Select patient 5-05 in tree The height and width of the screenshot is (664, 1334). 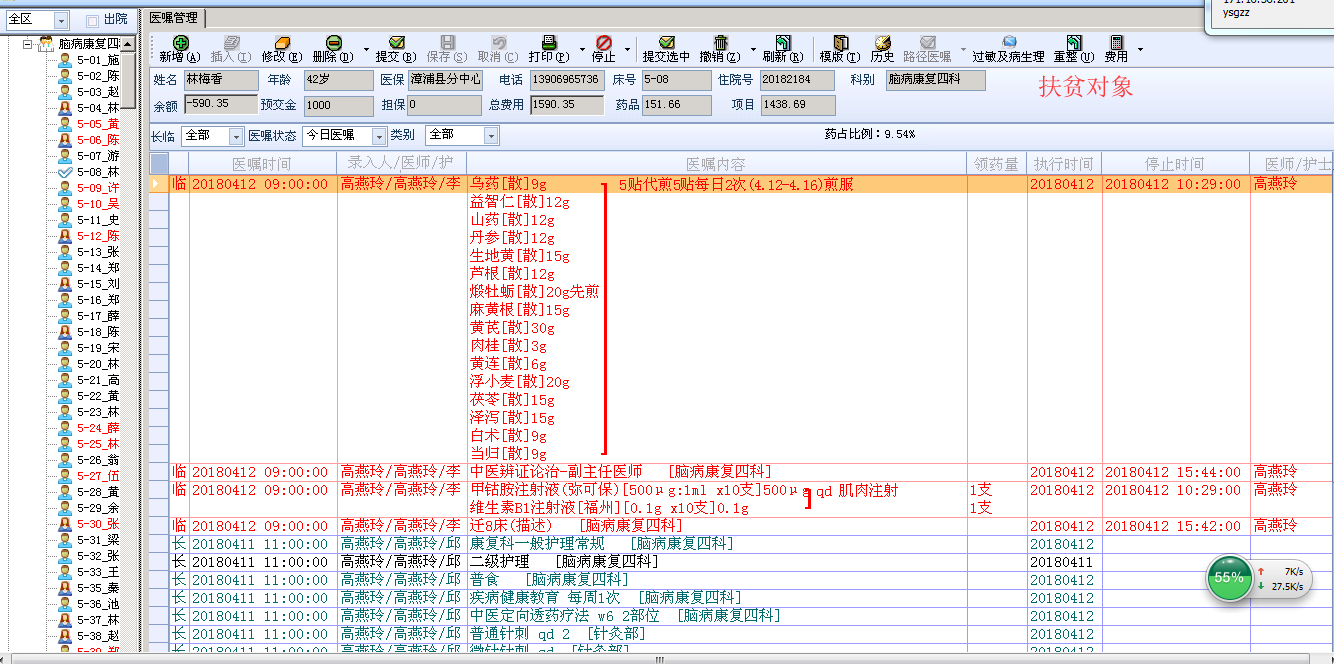pyautogui.click(x=98, y=124)
